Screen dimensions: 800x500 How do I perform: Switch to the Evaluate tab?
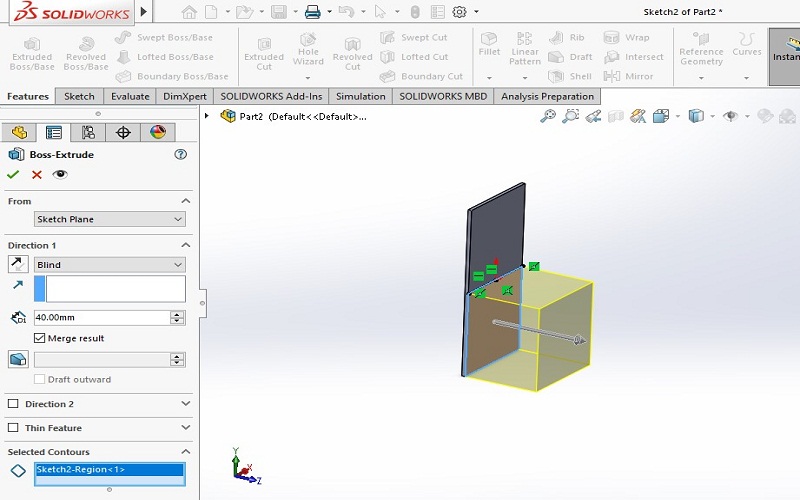[x=130, y=96]
